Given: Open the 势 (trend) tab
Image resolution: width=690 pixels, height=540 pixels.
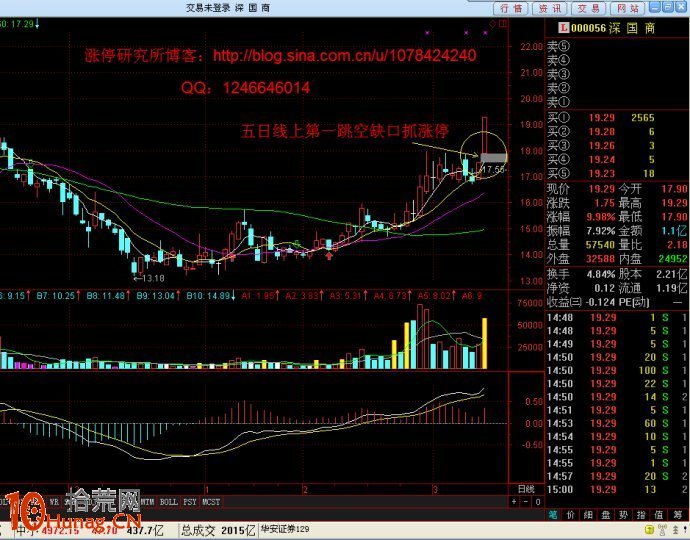Looking at the screenshot, I should [623, 515].
